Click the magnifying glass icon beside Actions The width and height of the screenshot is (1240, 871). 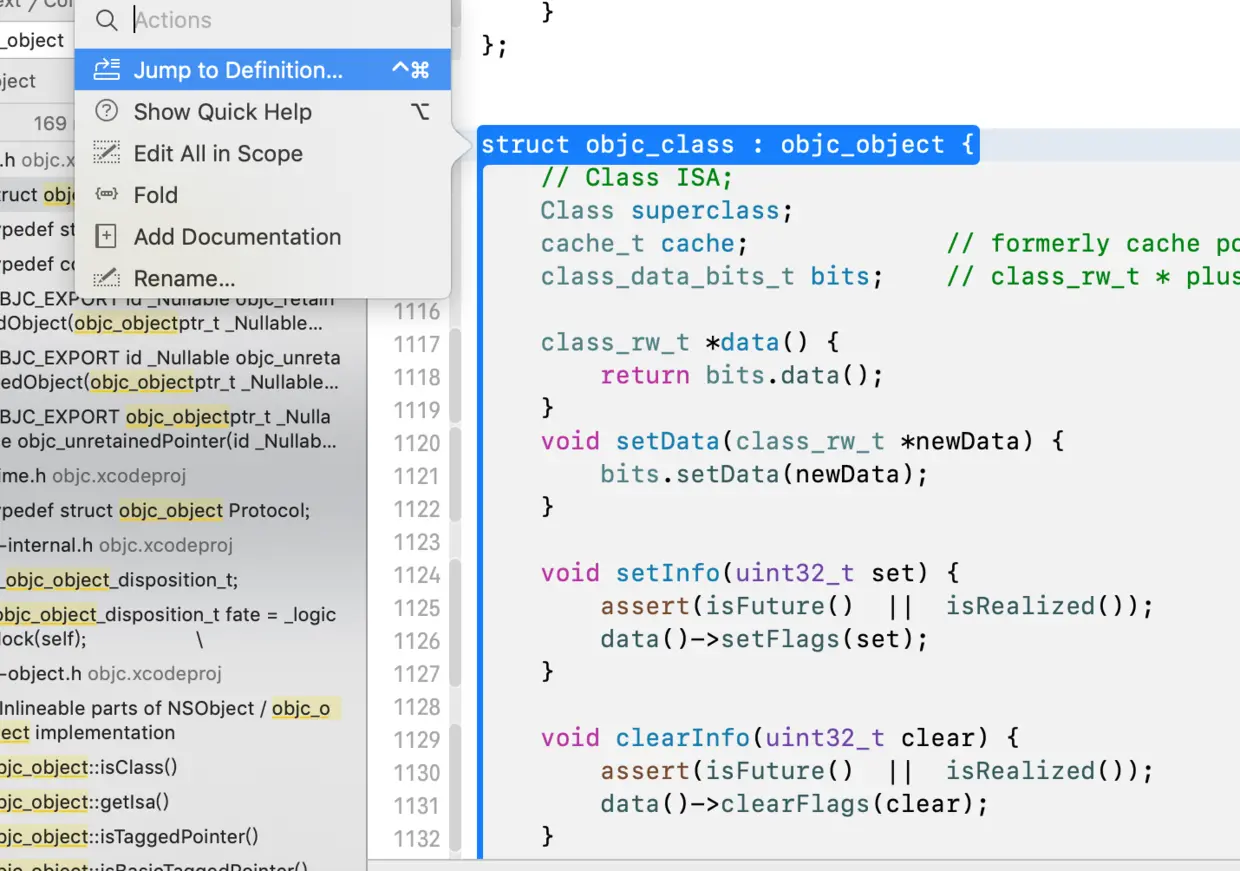click(106, 20)
